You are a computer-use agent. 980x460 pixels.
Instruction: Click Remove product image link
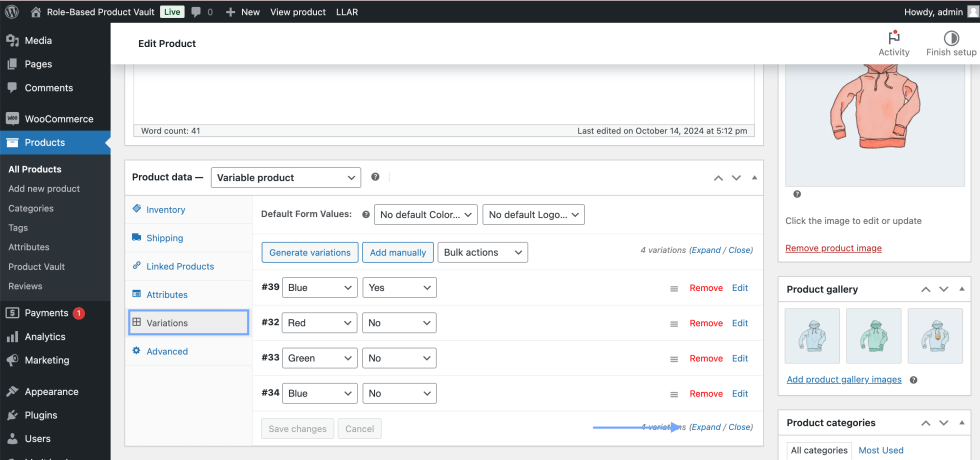(833, 248)
